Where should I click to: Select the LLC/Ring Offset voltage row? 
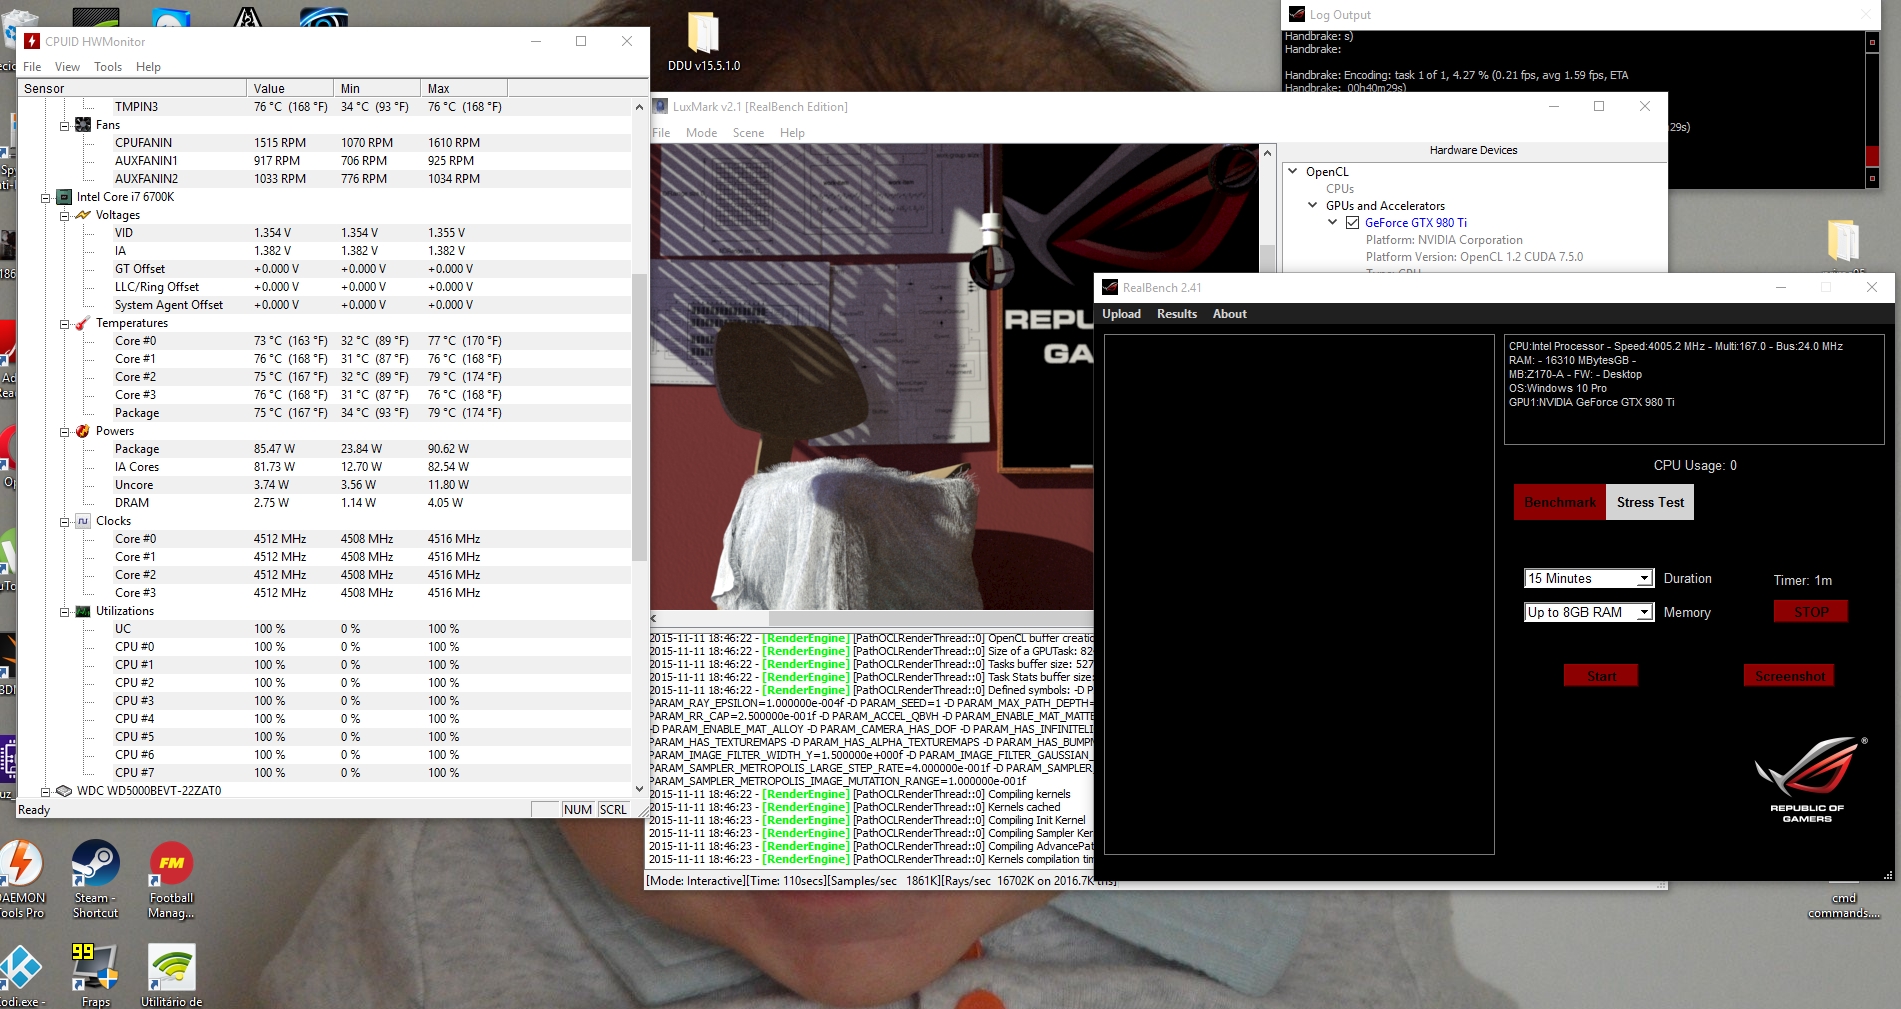point(325,287)
